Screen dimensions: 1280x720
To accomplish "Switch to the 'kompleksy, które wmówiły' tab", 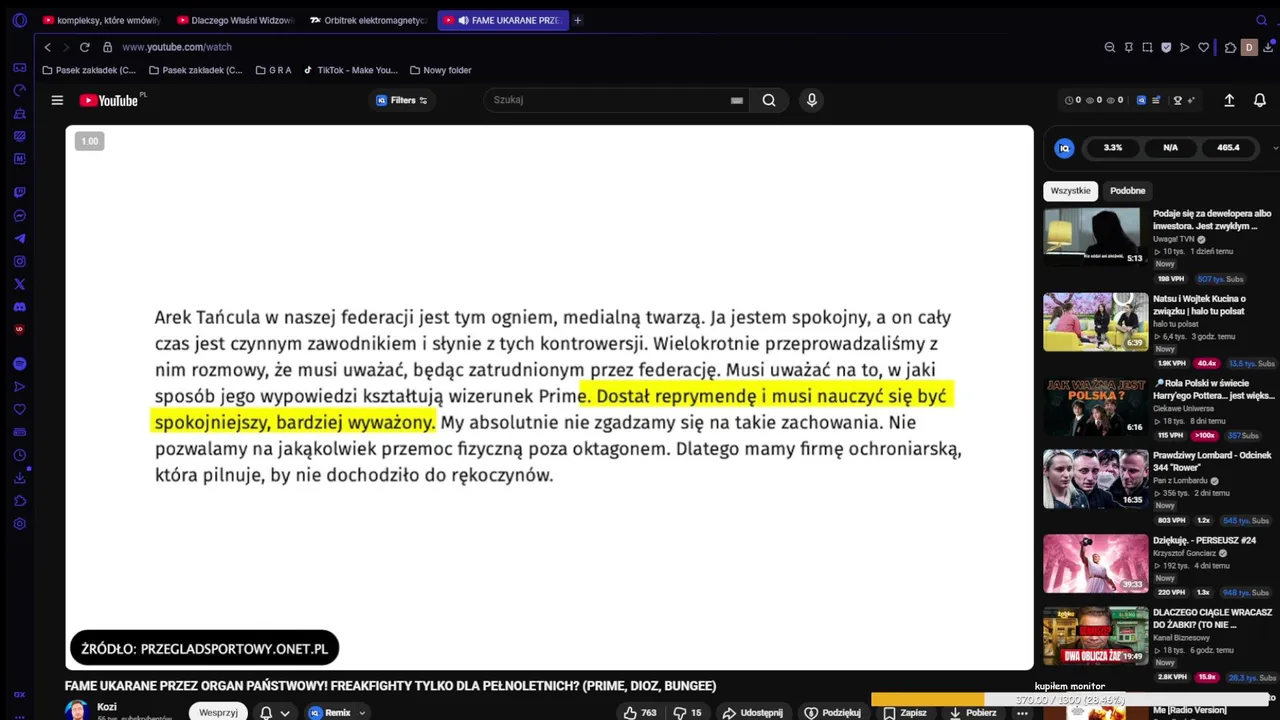I will (x=101, y=20).
